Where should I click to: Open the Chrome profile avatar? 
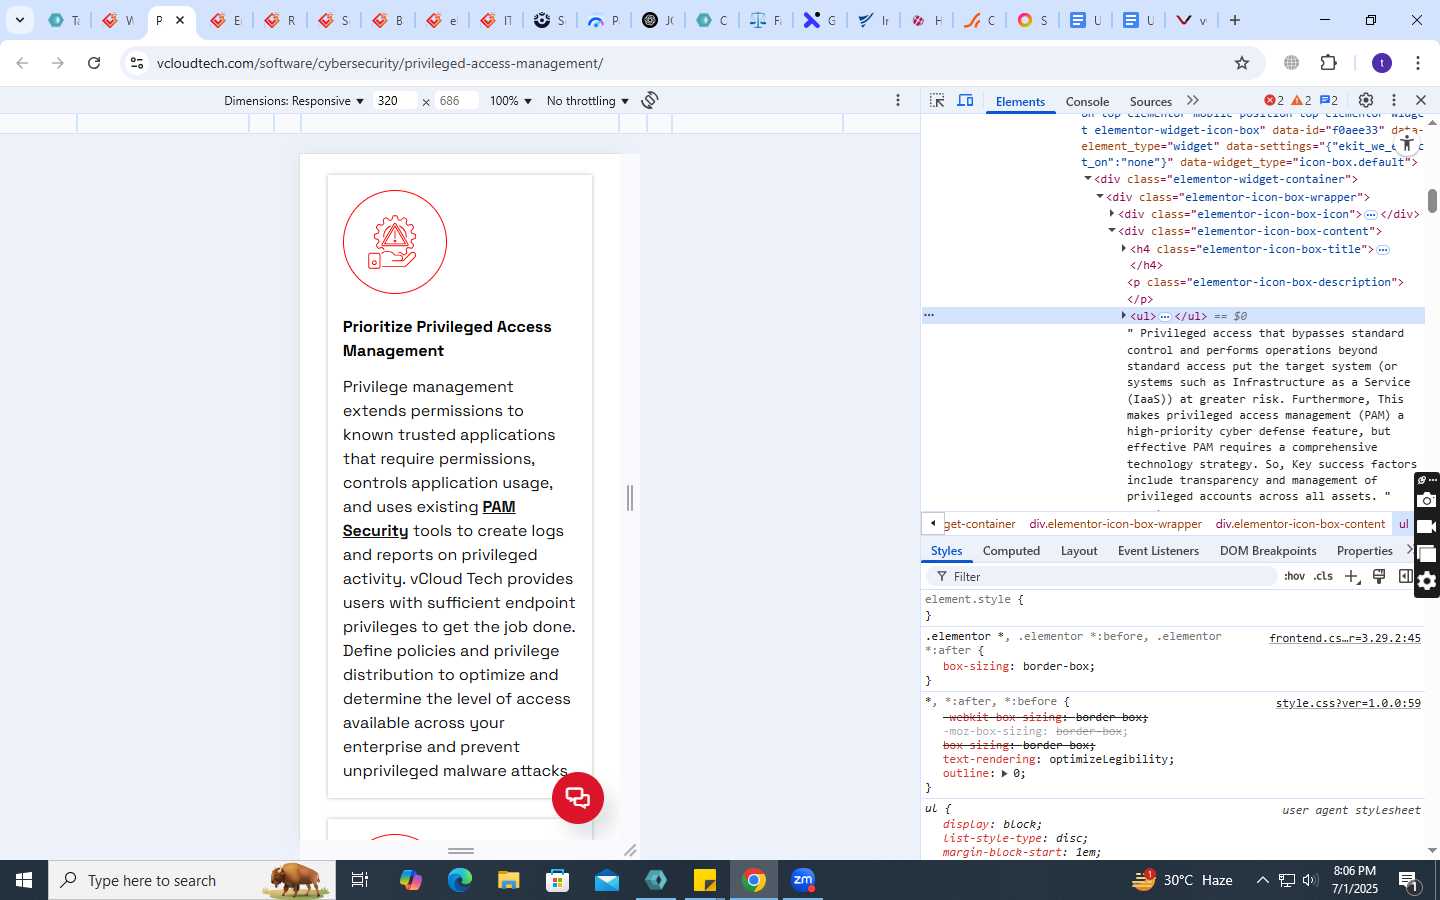coord(1382,63)
